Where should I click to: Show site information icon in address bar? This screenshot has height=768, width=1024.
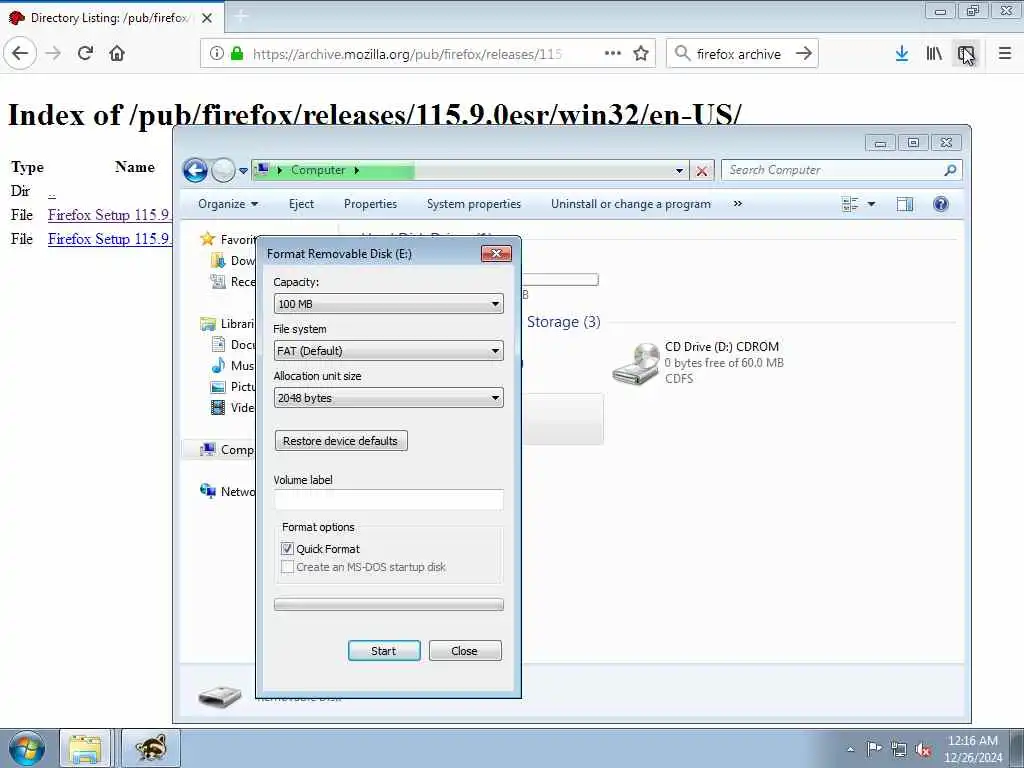pos(217,54)
